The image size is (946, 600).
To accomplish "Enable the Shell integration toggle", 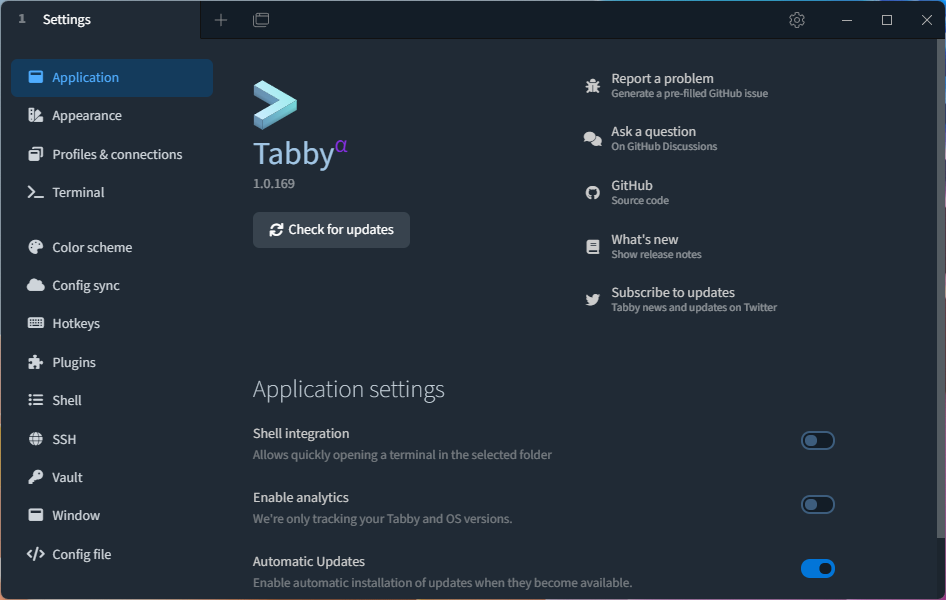I will pyautogui.click(x=817, y=441).
